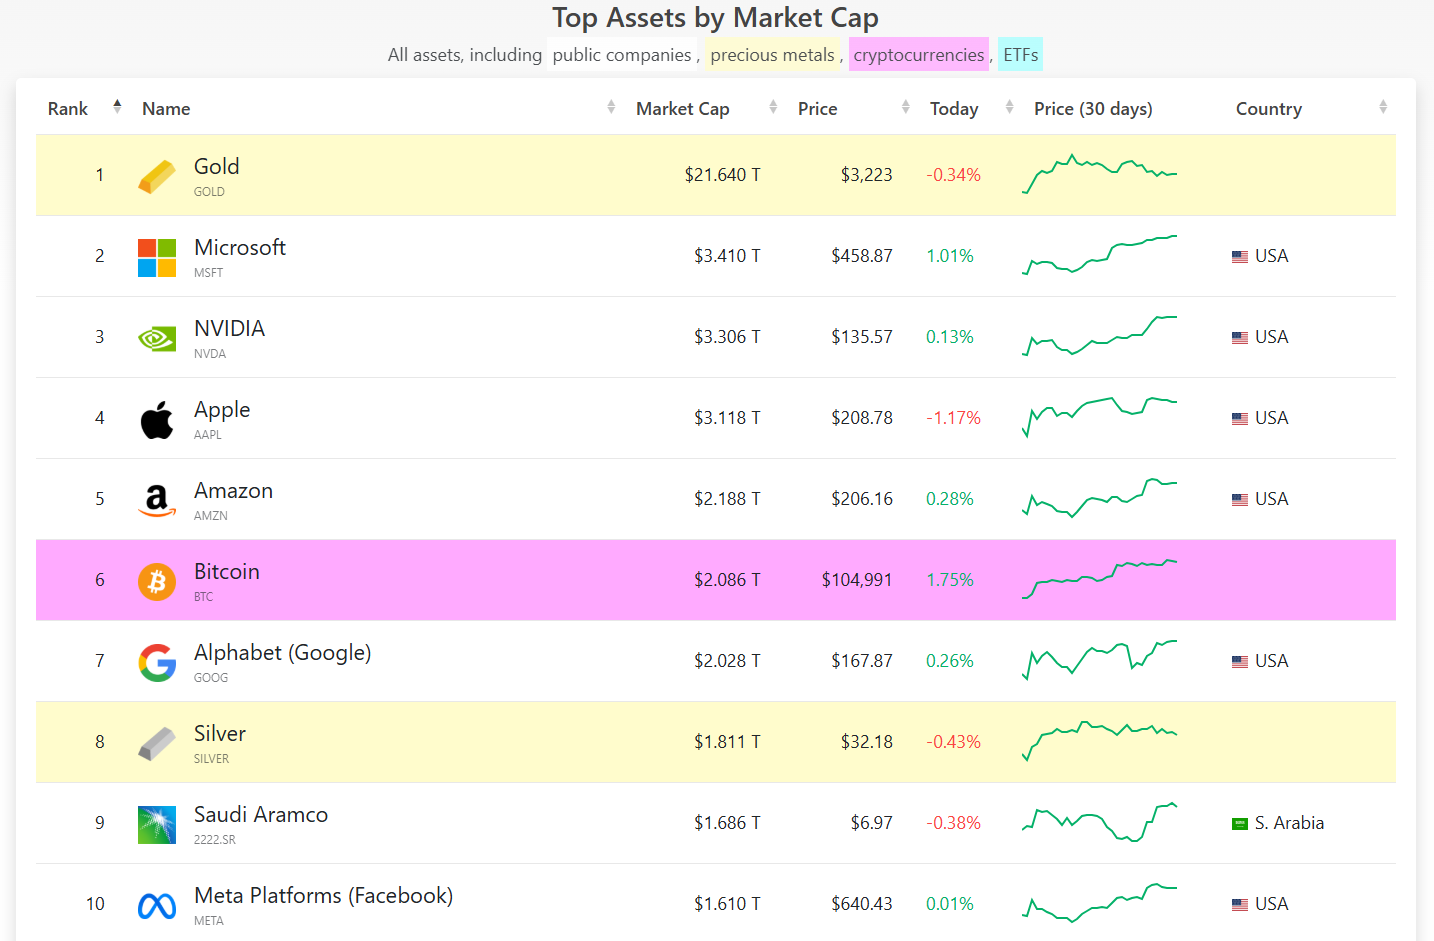Click the Saudi Aramco logo icon
The height and width of the screenshot is (941, 1434).
157,825
